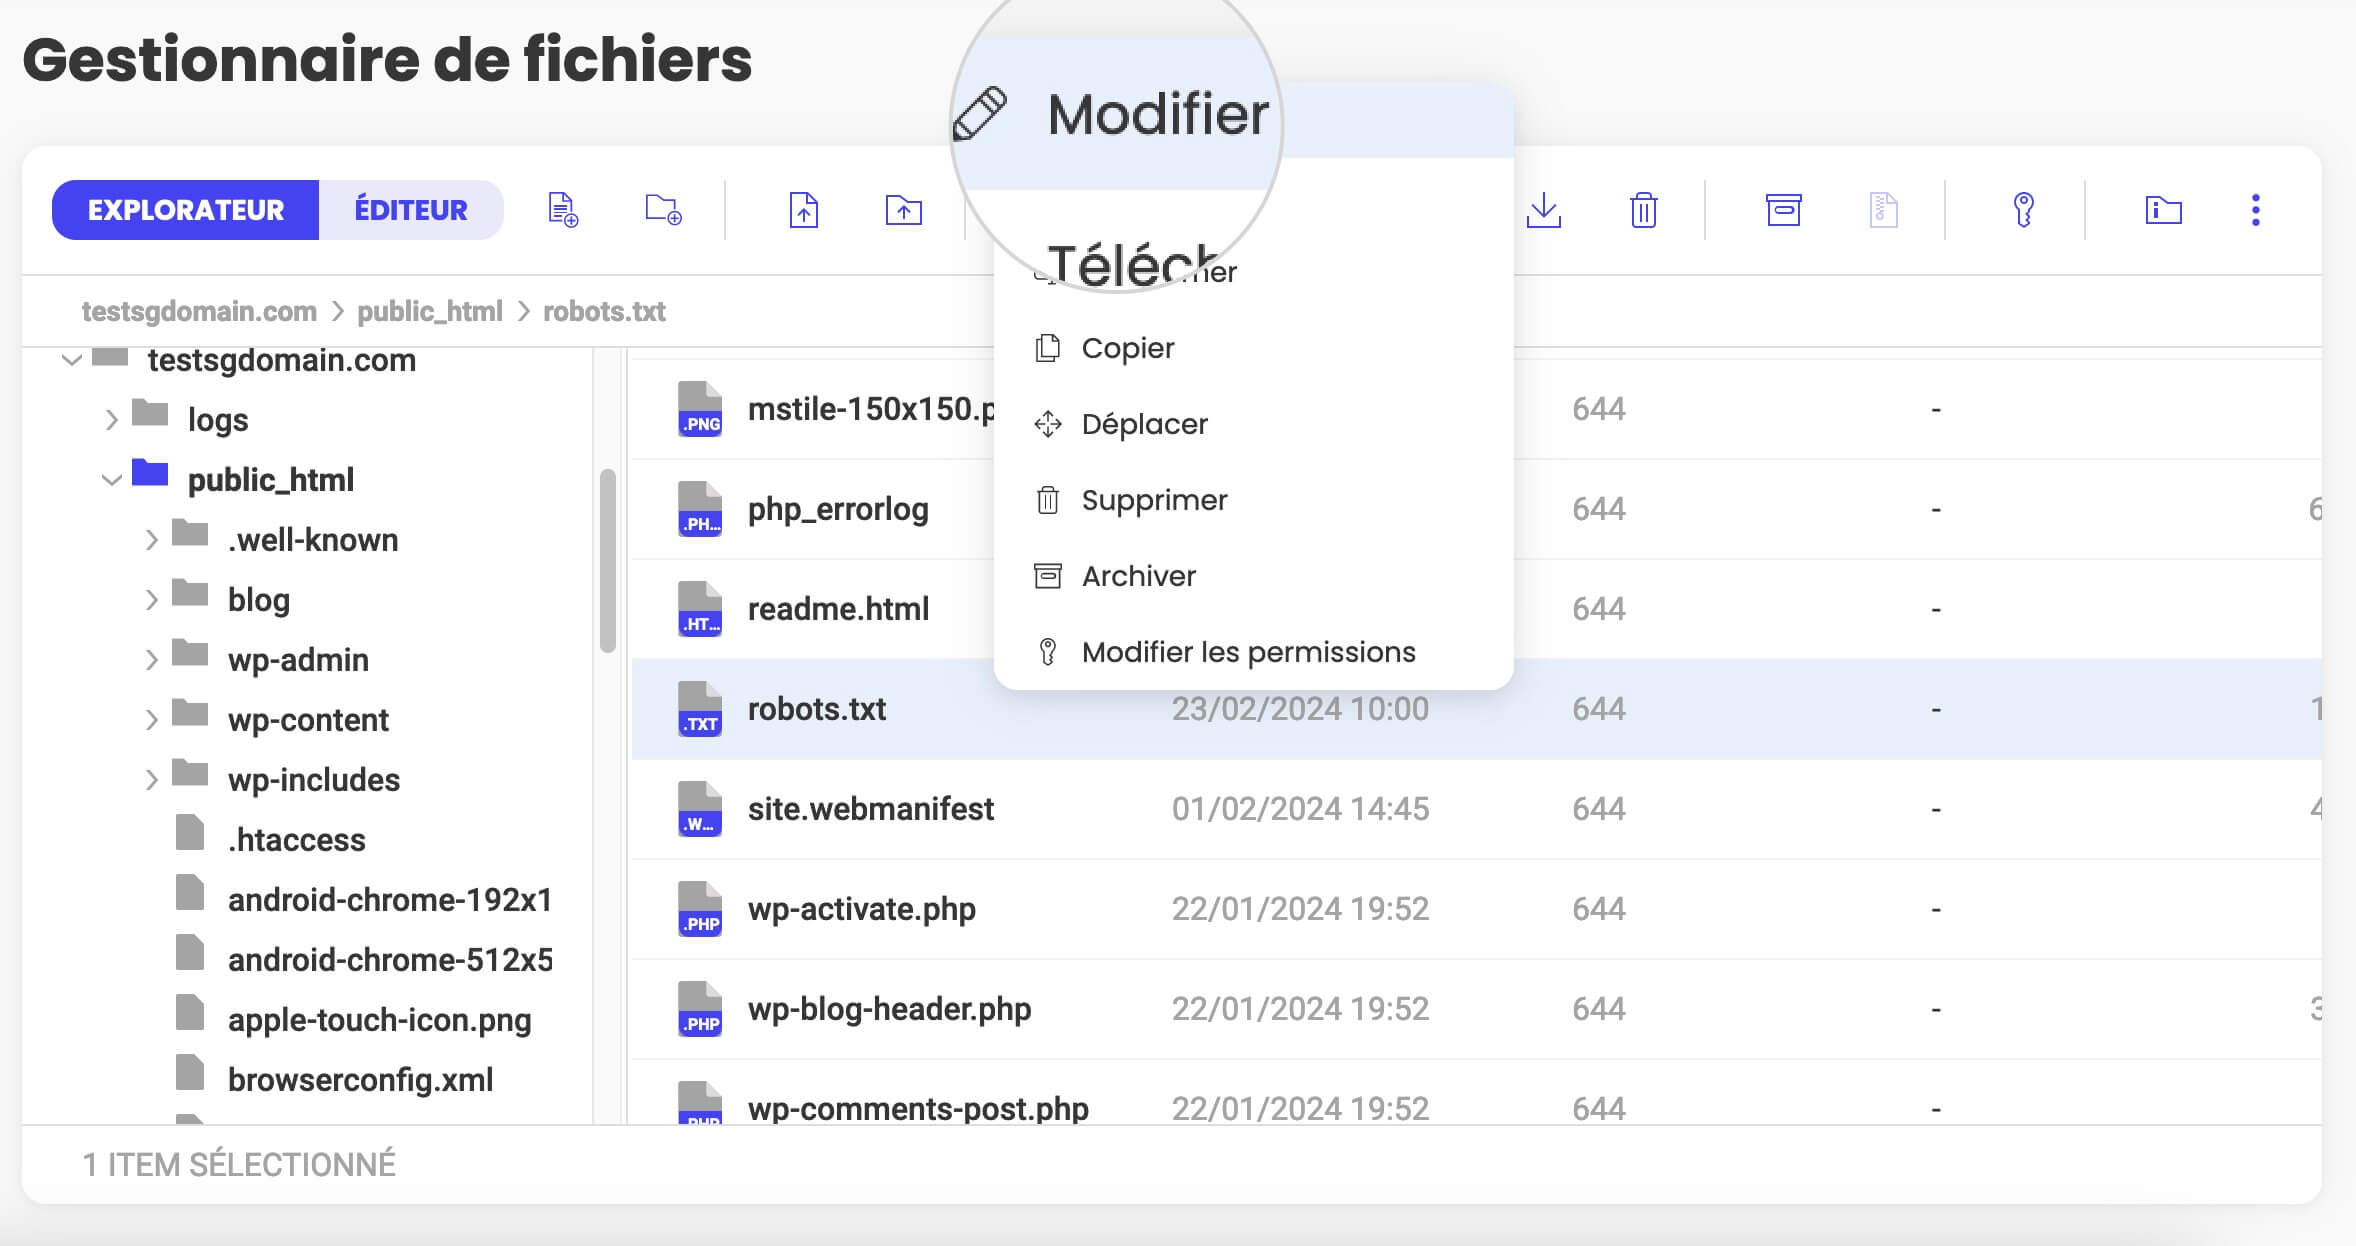Click the download icon in toolbar
This screenshot has width=2356, height=1246.
click(1544, 210)
